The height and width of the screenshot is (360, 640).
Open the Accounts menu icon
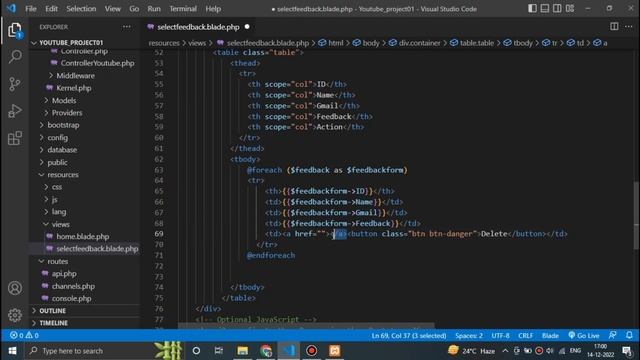[15, 288]
